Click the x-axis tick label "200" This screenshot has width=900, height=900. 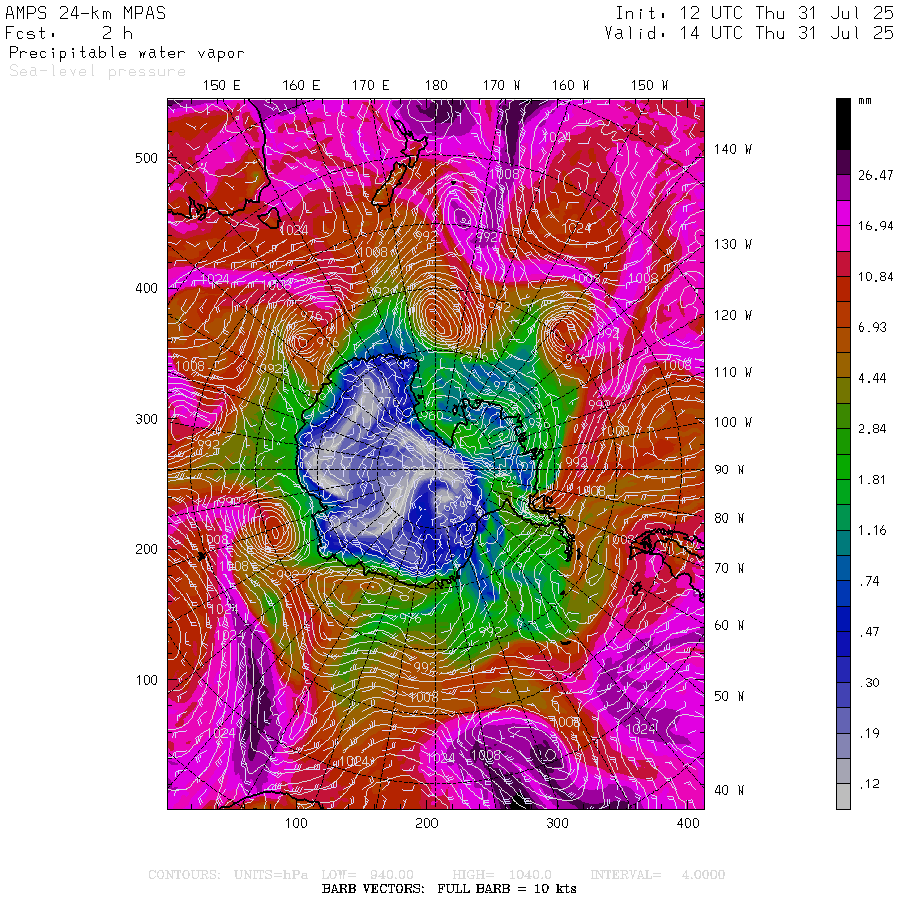[426, 823]
